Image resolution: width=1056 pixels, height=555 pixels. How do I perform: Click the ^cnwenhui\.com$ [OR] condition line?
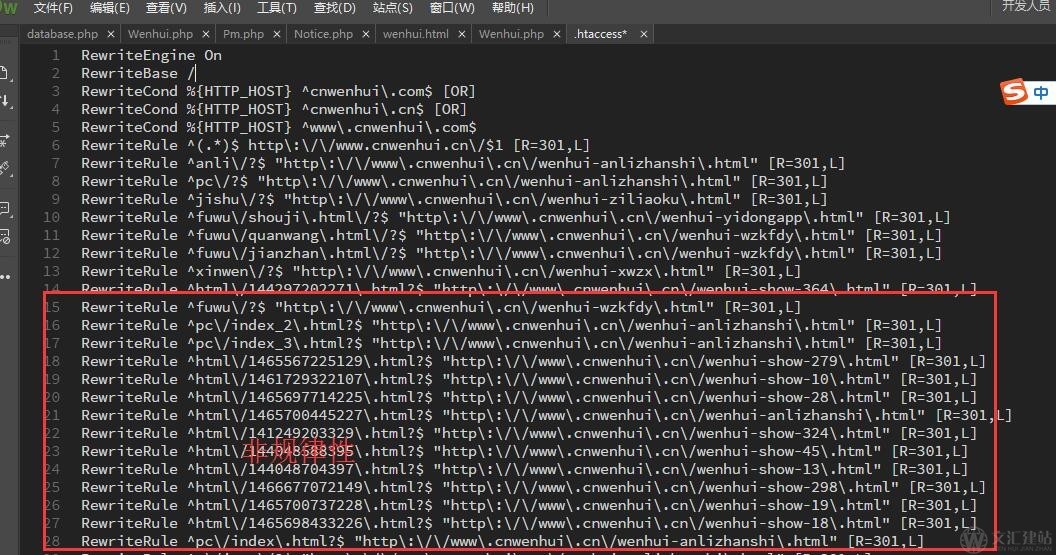pos(278,91)
